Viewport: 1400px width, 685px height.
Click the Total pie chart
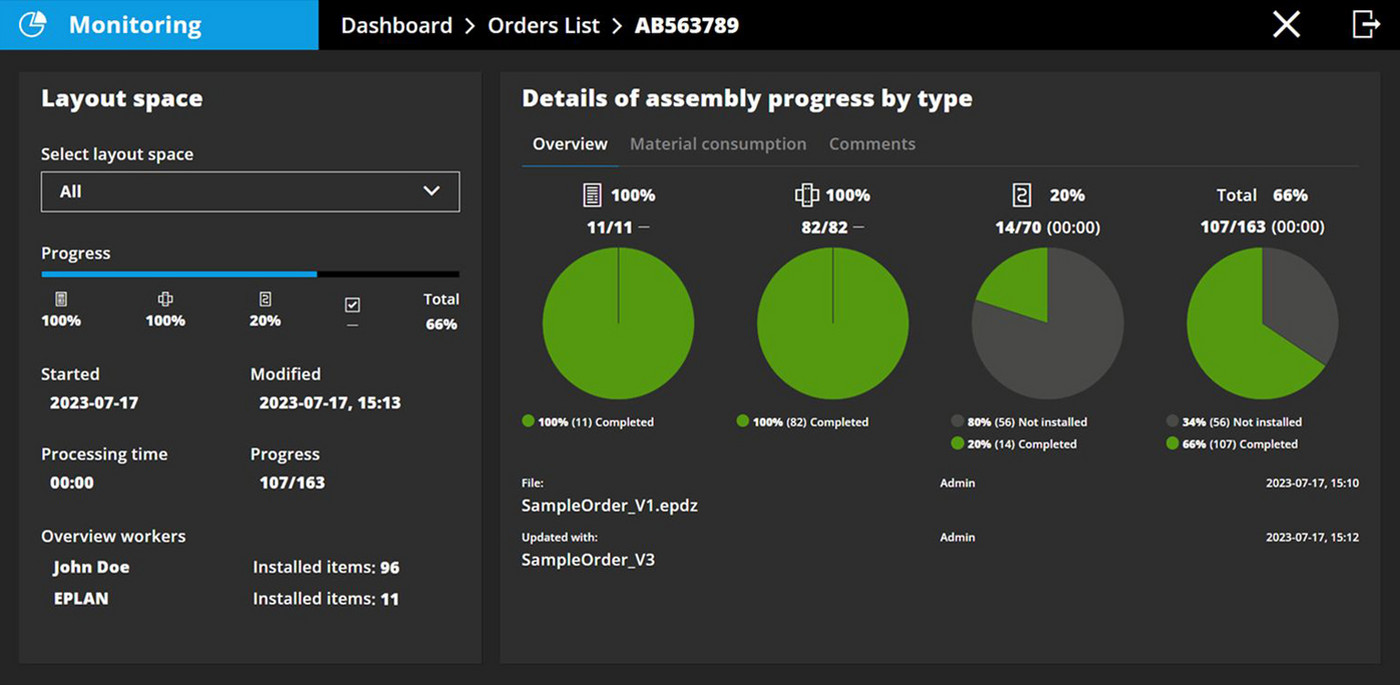coord(1262,322)
